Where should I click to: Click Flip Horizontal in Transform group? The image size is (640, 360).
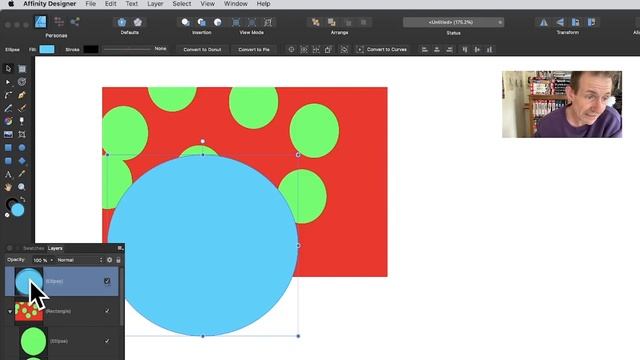[544, 22]
